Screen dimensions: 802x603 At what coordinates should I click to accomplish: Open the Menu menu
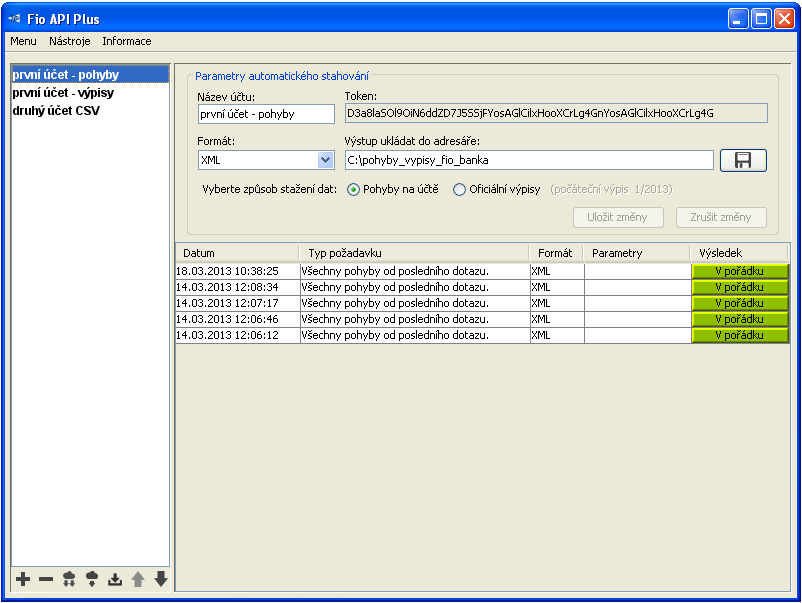(x=23, y=41)
